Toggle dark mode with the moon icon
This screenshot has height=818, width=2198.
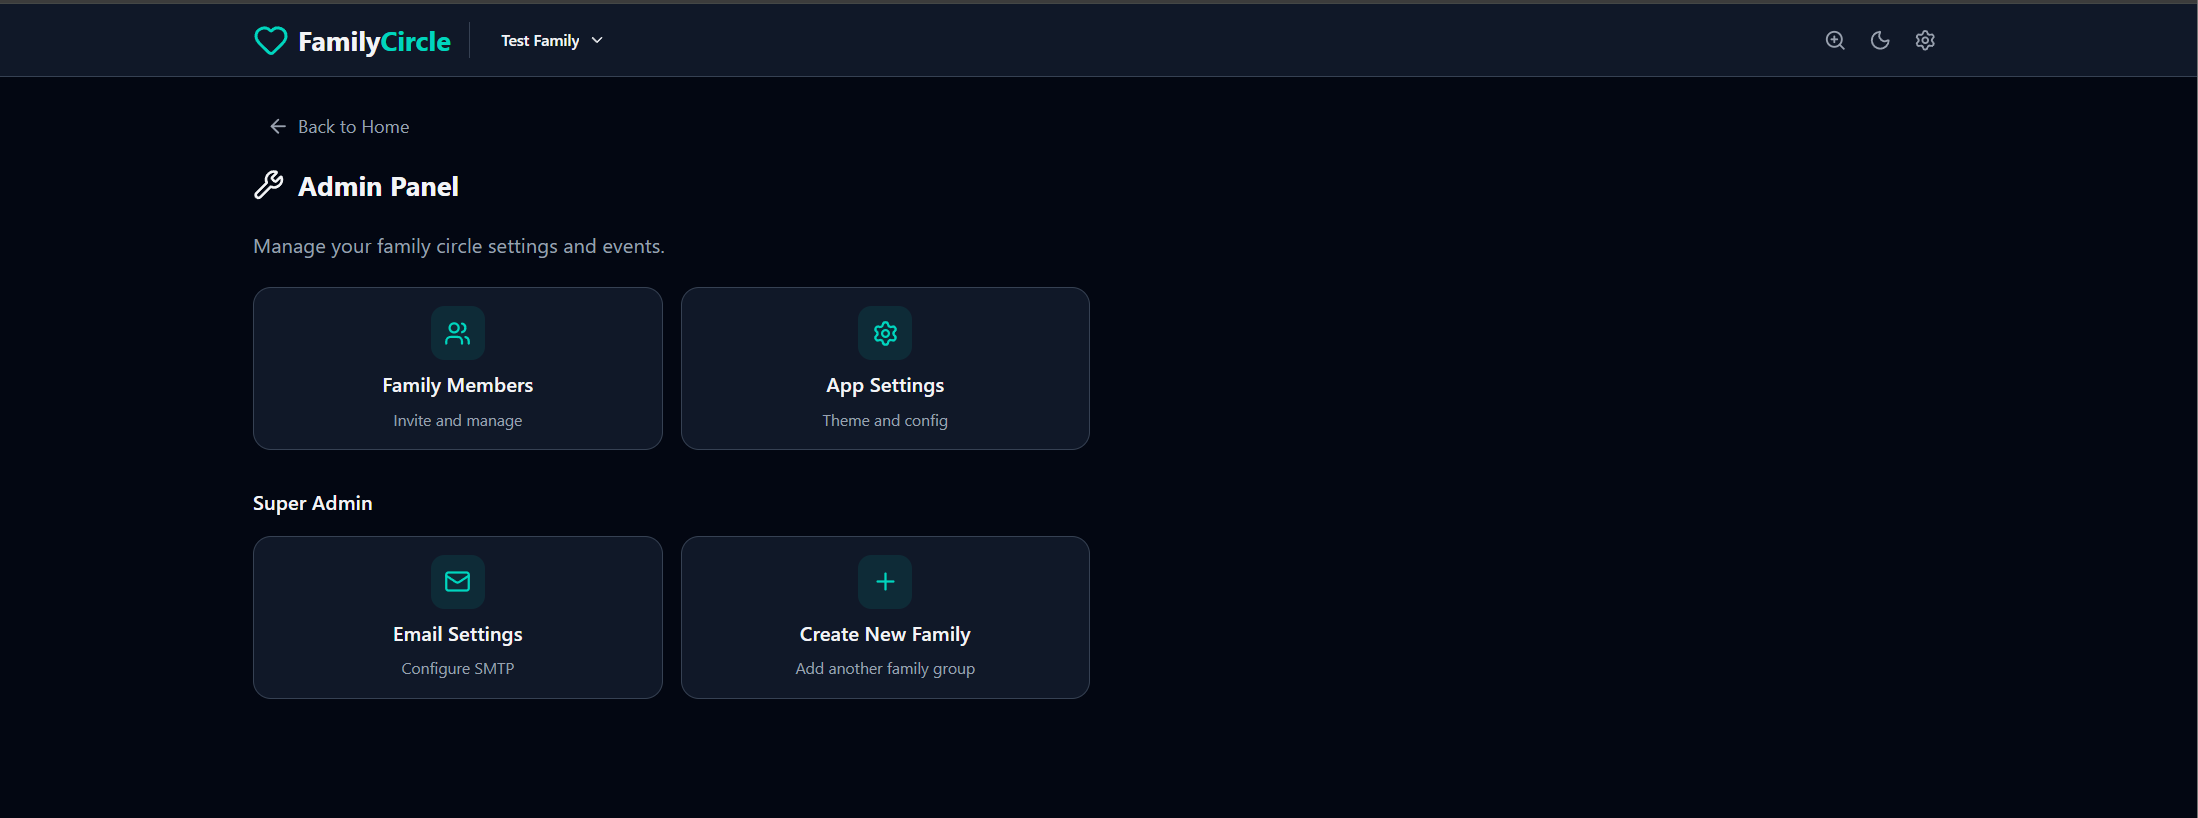click(1880, 41)
